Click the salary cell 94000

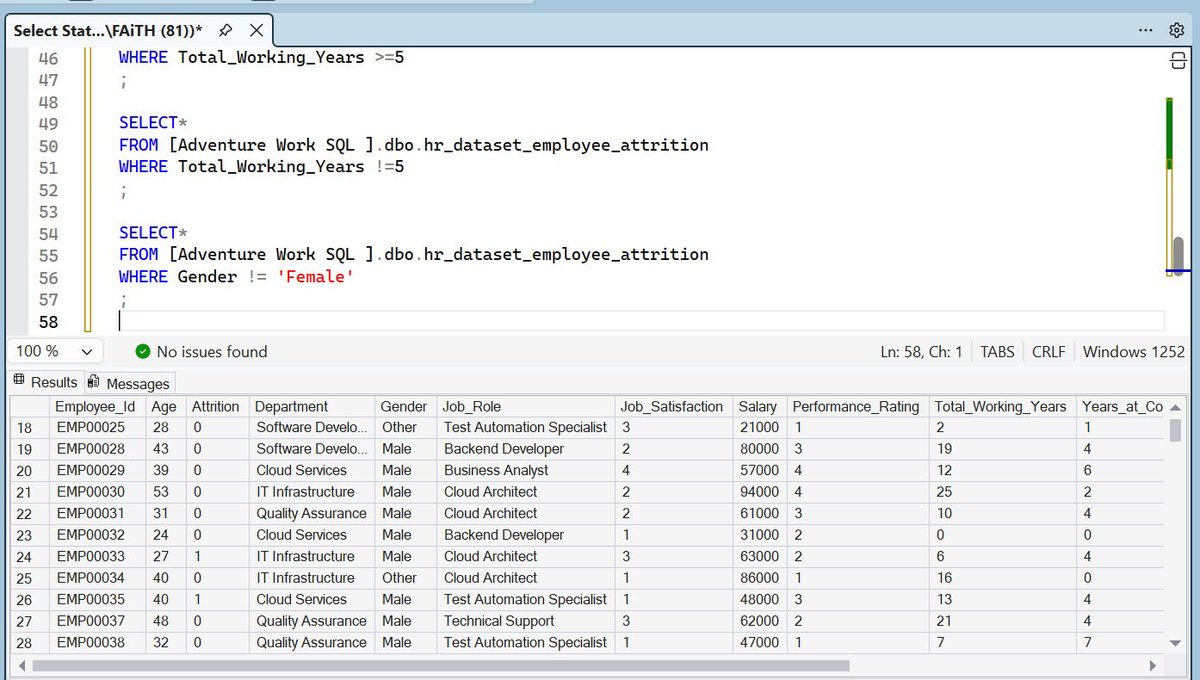pyautogui.click(x=759, y=492)
